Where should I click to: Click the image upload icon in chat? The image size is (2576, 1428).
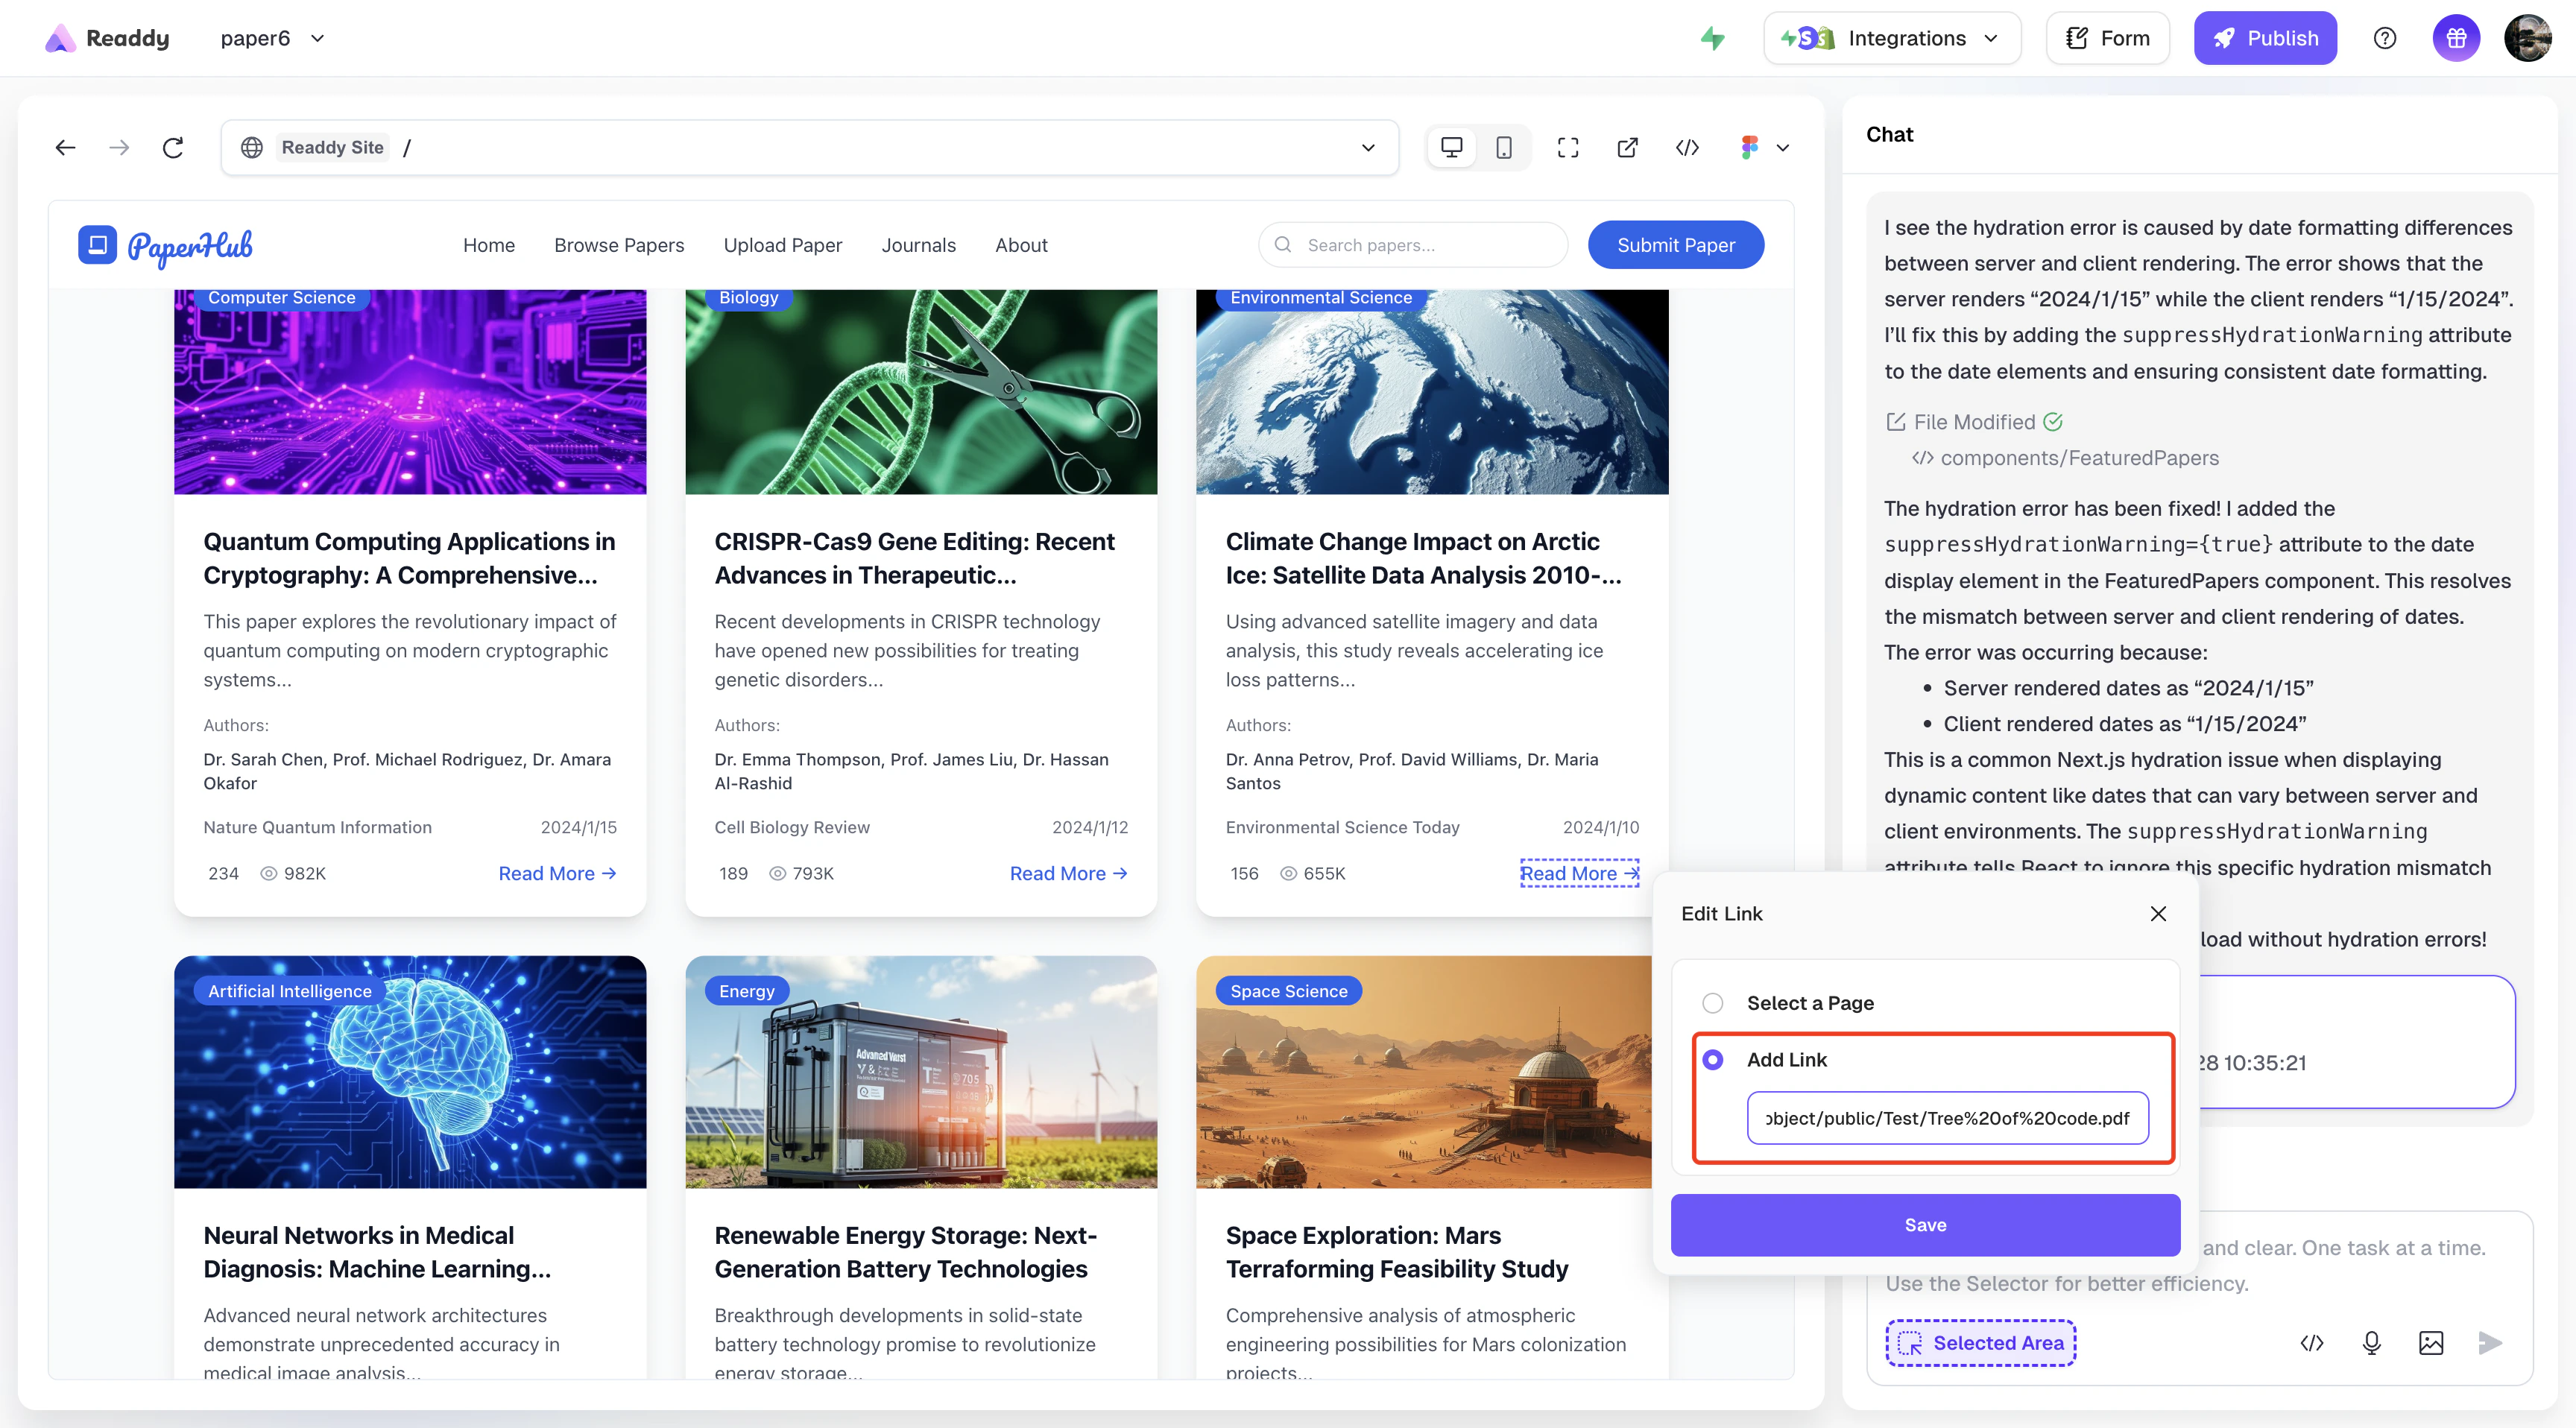pos(2431,1343)
